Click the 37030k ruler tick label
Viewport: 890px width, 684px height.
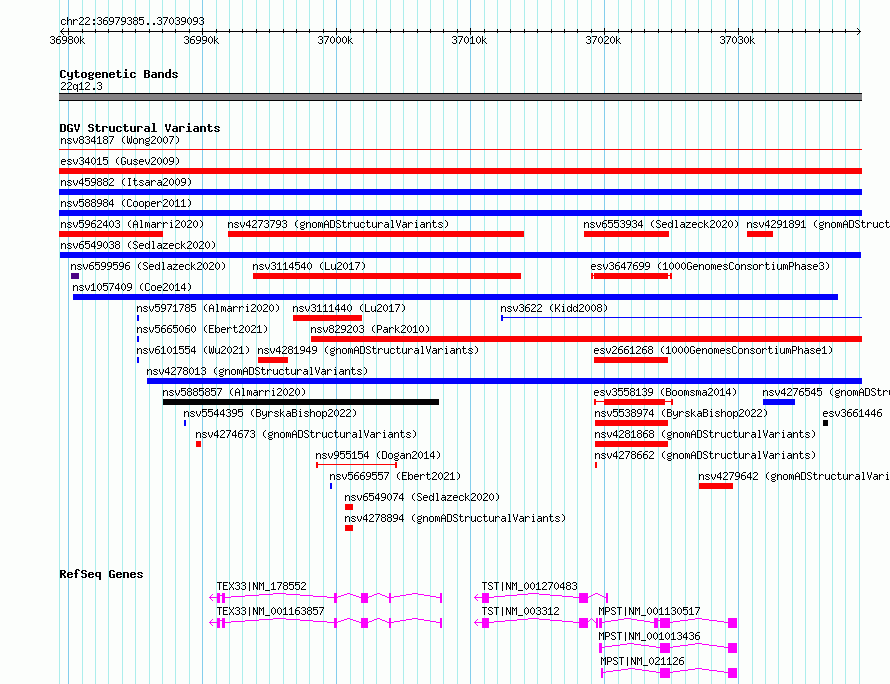tap(737, 40)
